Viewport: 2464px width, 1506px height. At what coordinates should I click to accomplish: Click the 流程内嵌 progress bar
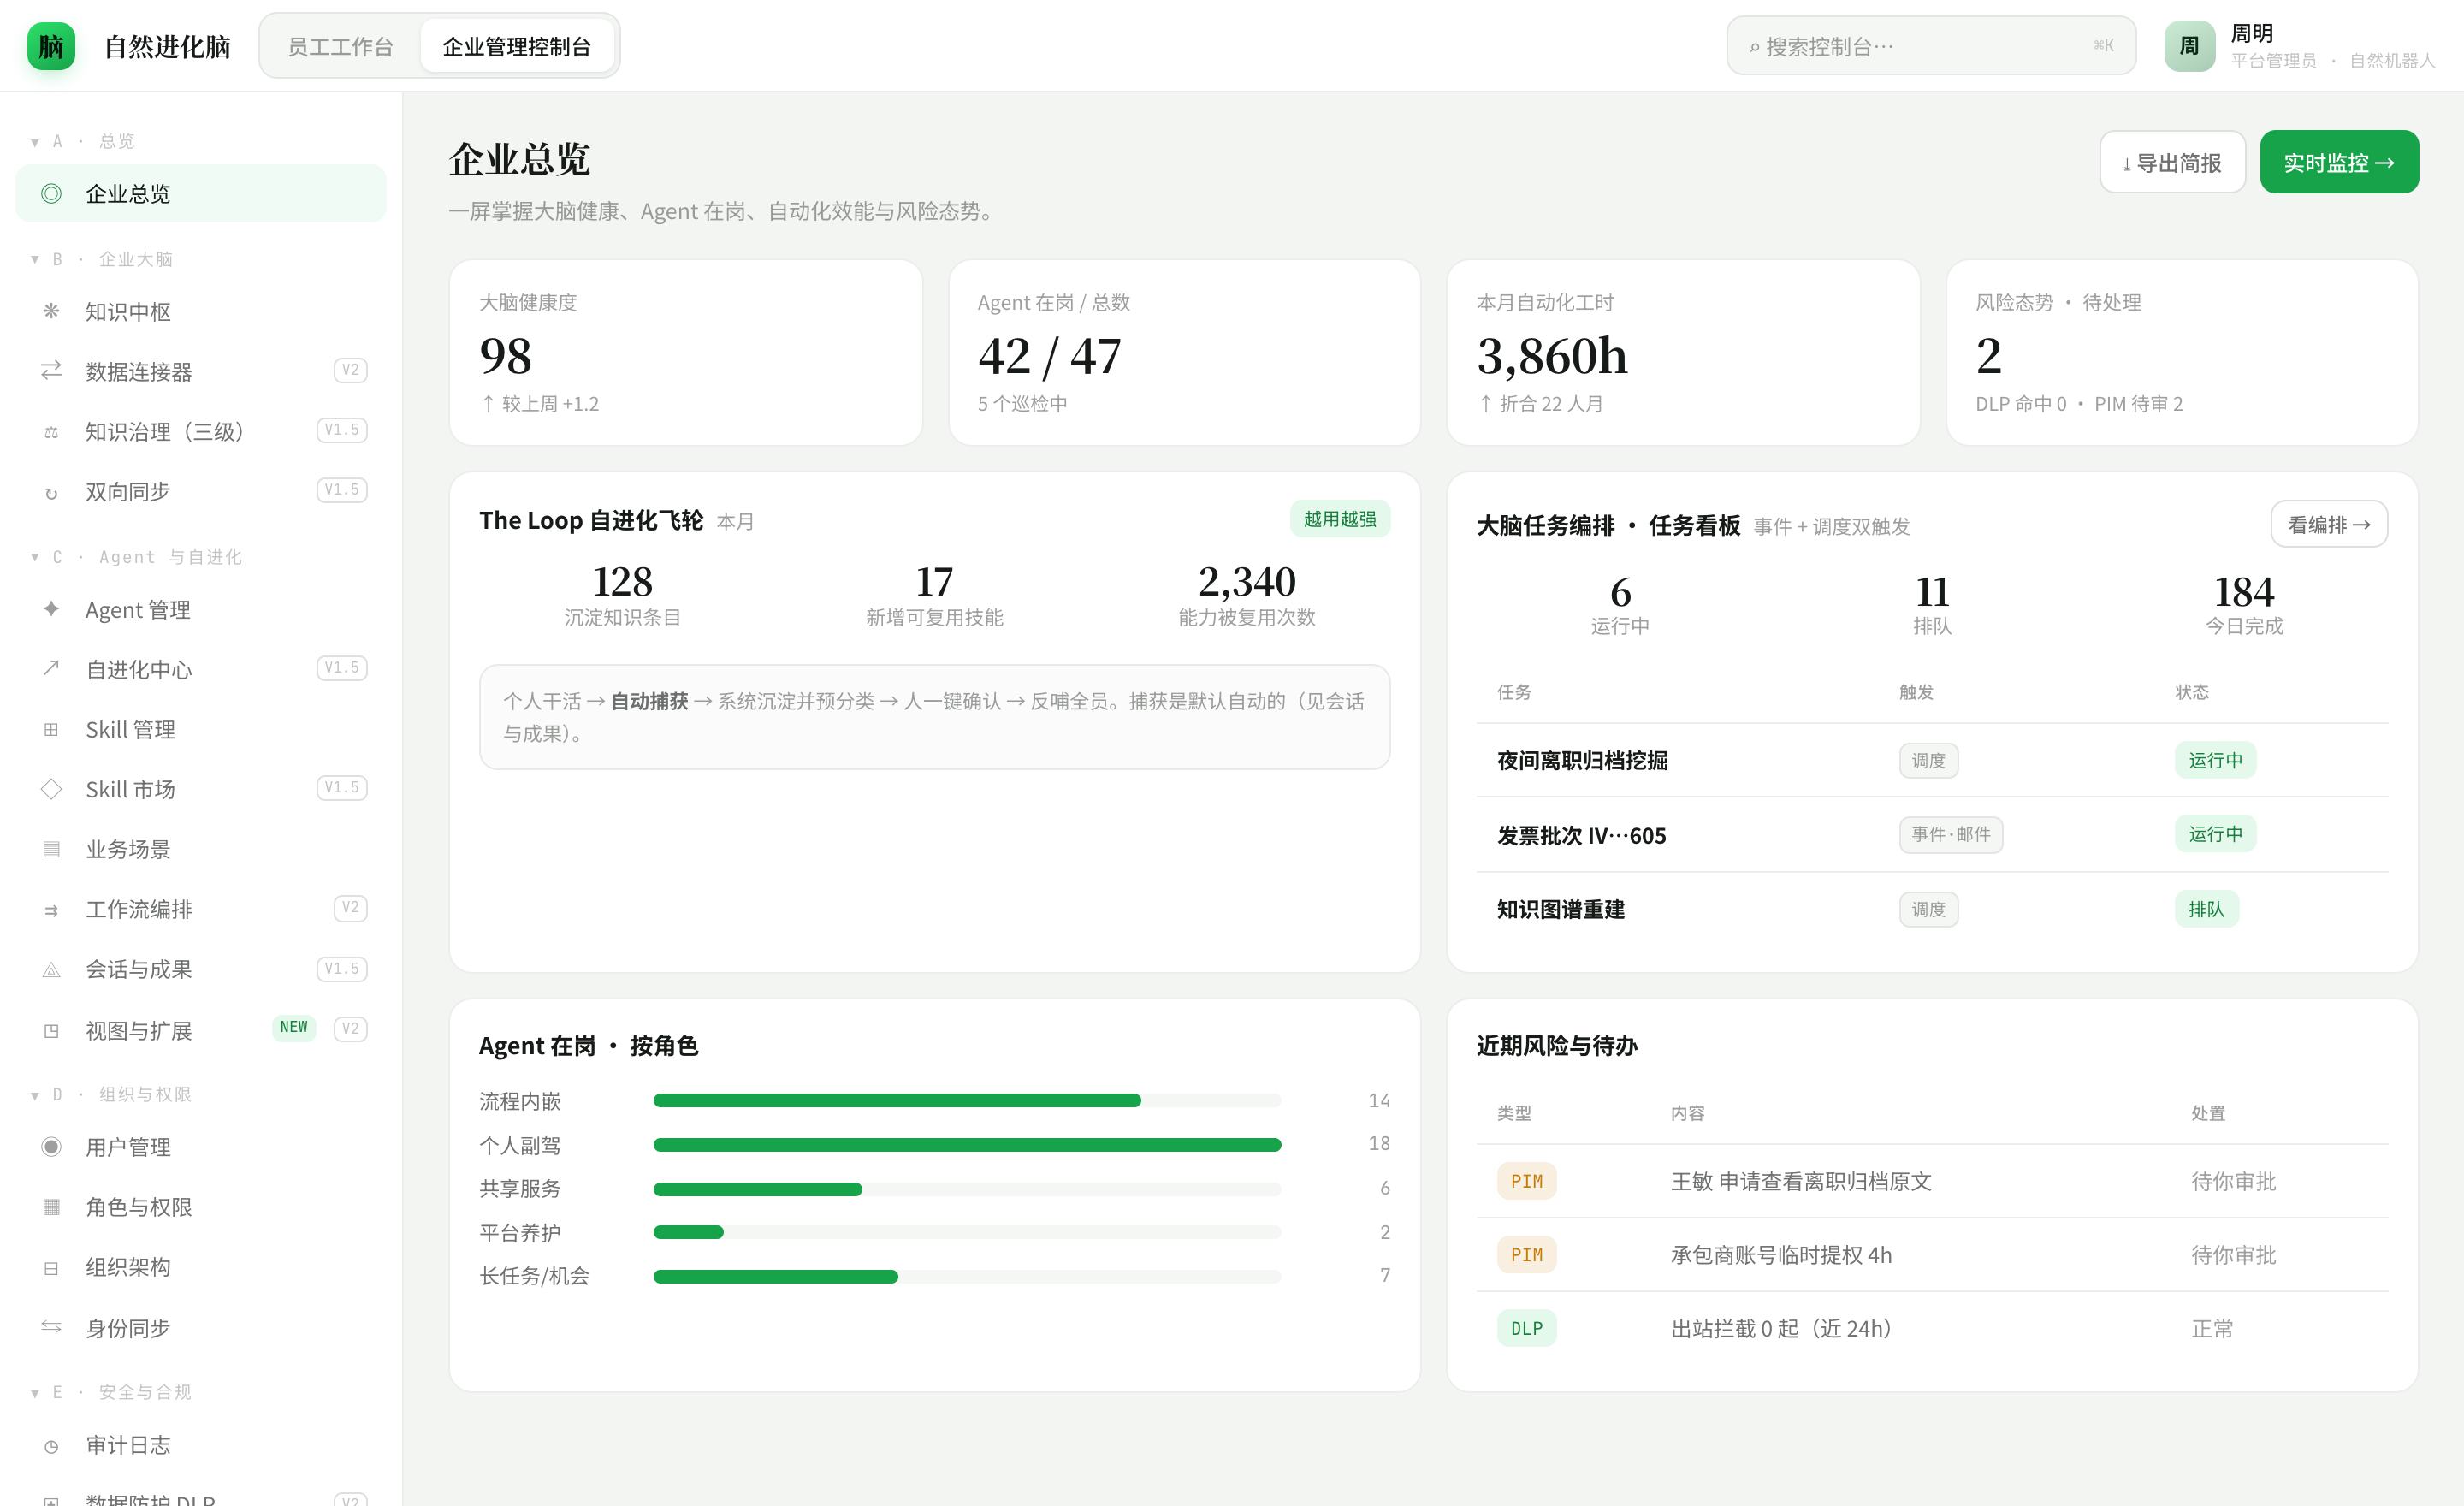967,1100
